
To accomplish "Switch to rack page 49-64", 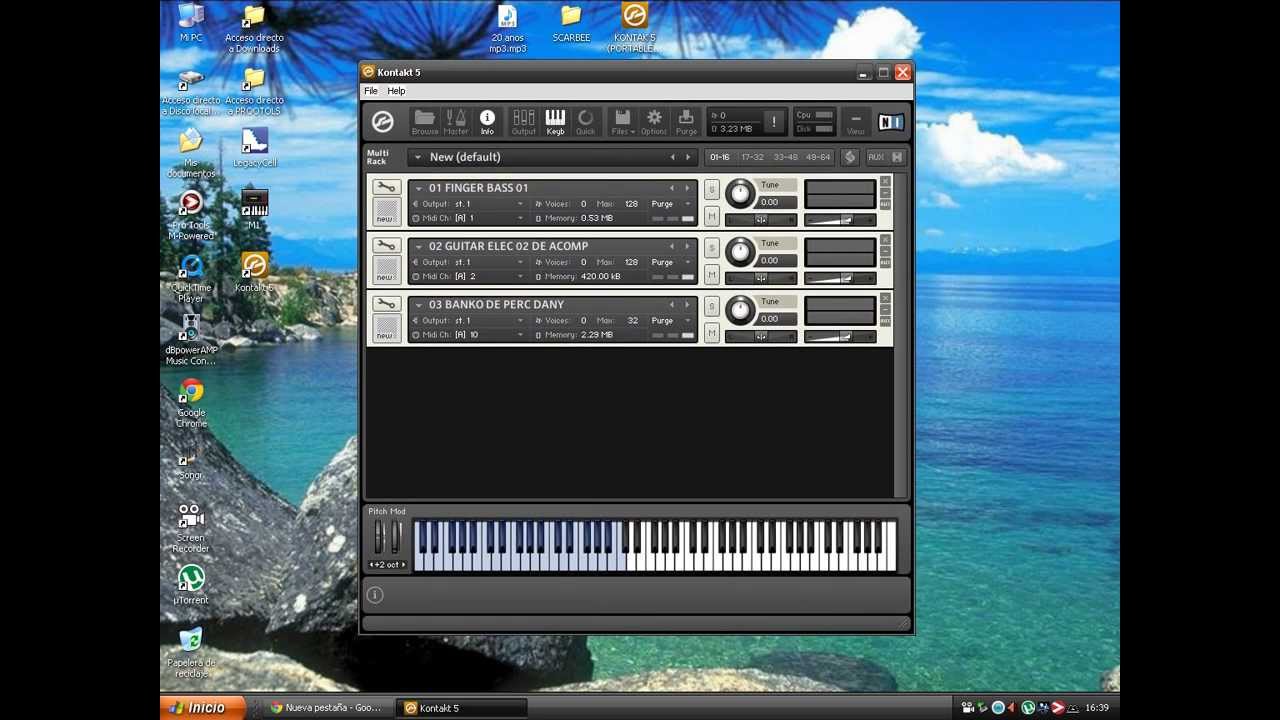I will click(818, 157).
